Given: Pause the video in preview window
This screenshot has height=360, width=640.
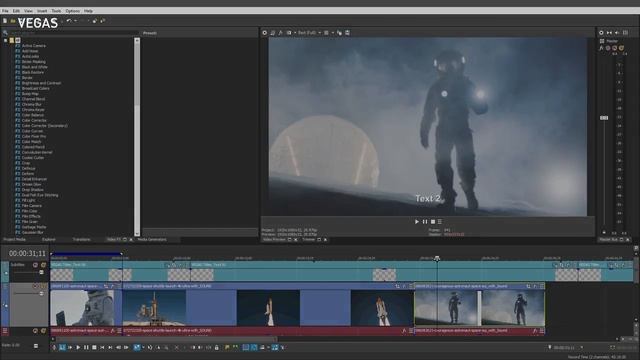Looking at the screenshot, I should click(425, 222).
